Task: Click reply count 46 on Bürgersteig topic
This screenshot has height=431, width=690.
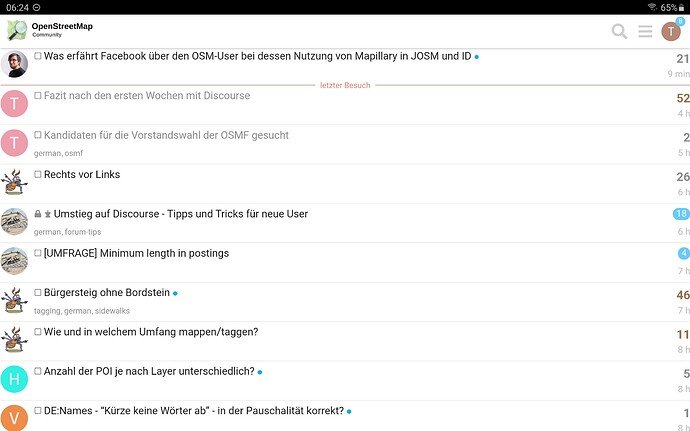Action: [683, 295]
